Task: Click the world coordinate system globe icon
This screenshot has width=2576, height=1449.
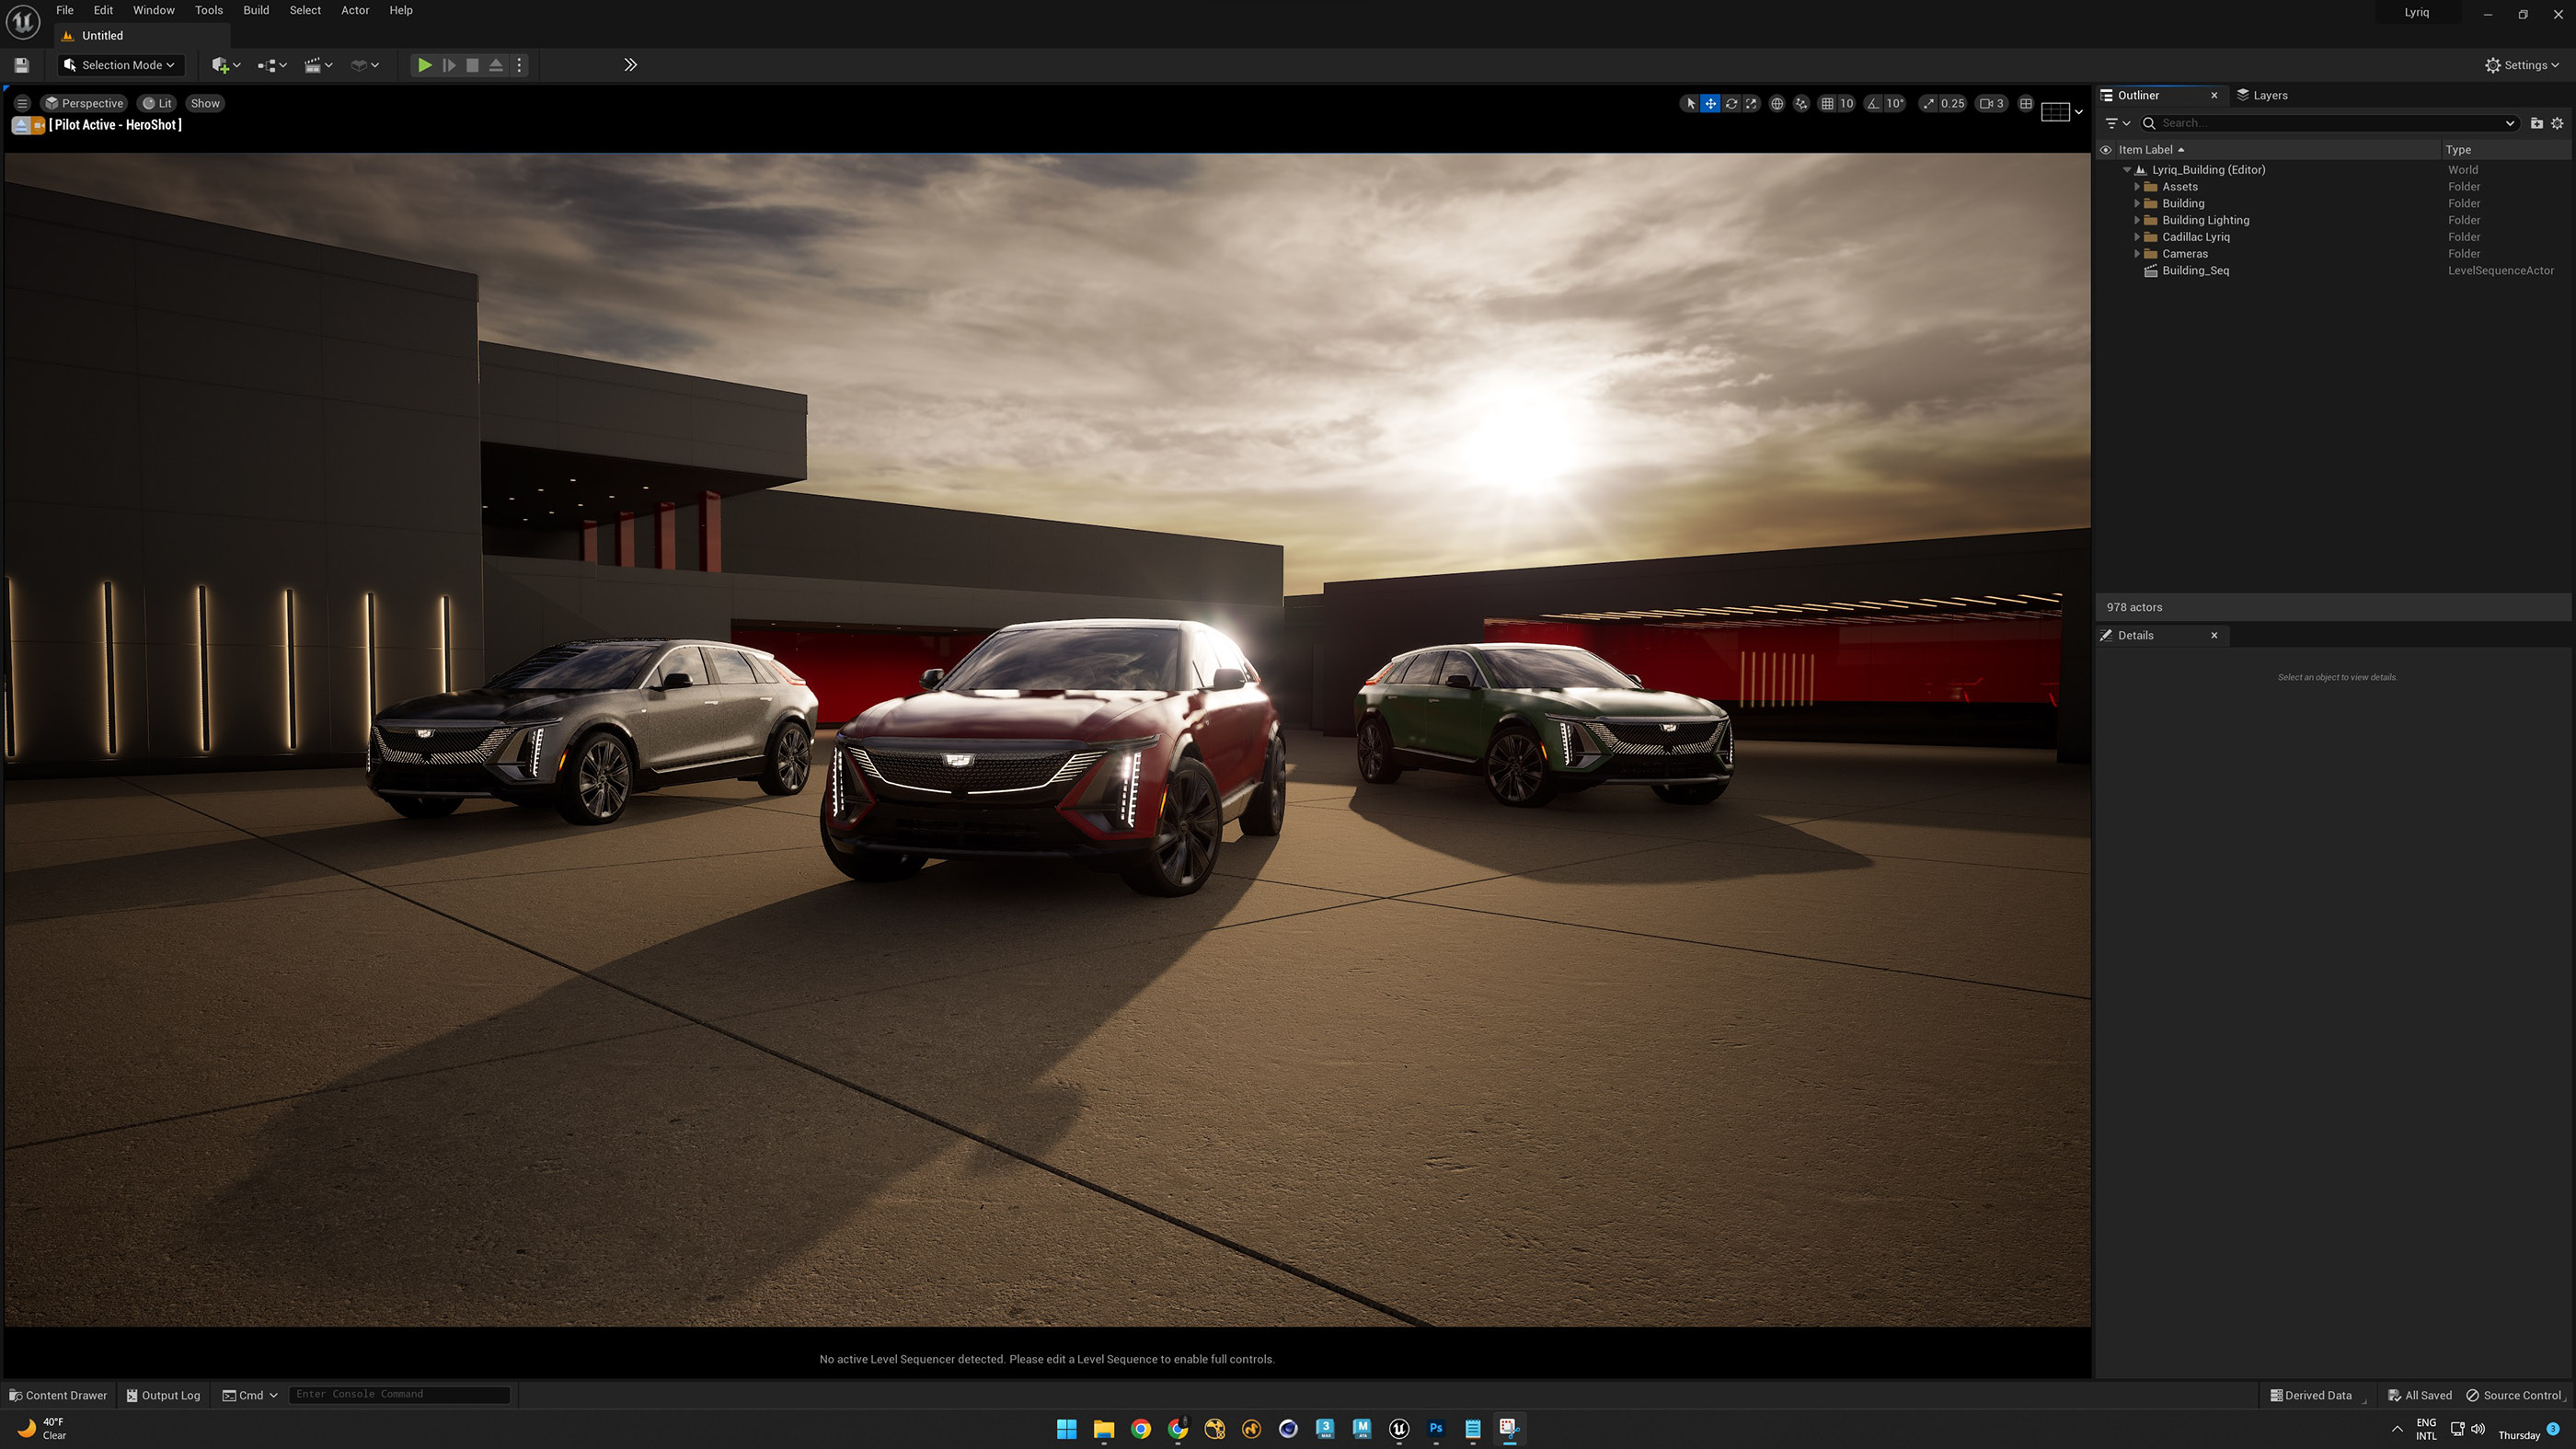Action: [x=1777, y=103]
